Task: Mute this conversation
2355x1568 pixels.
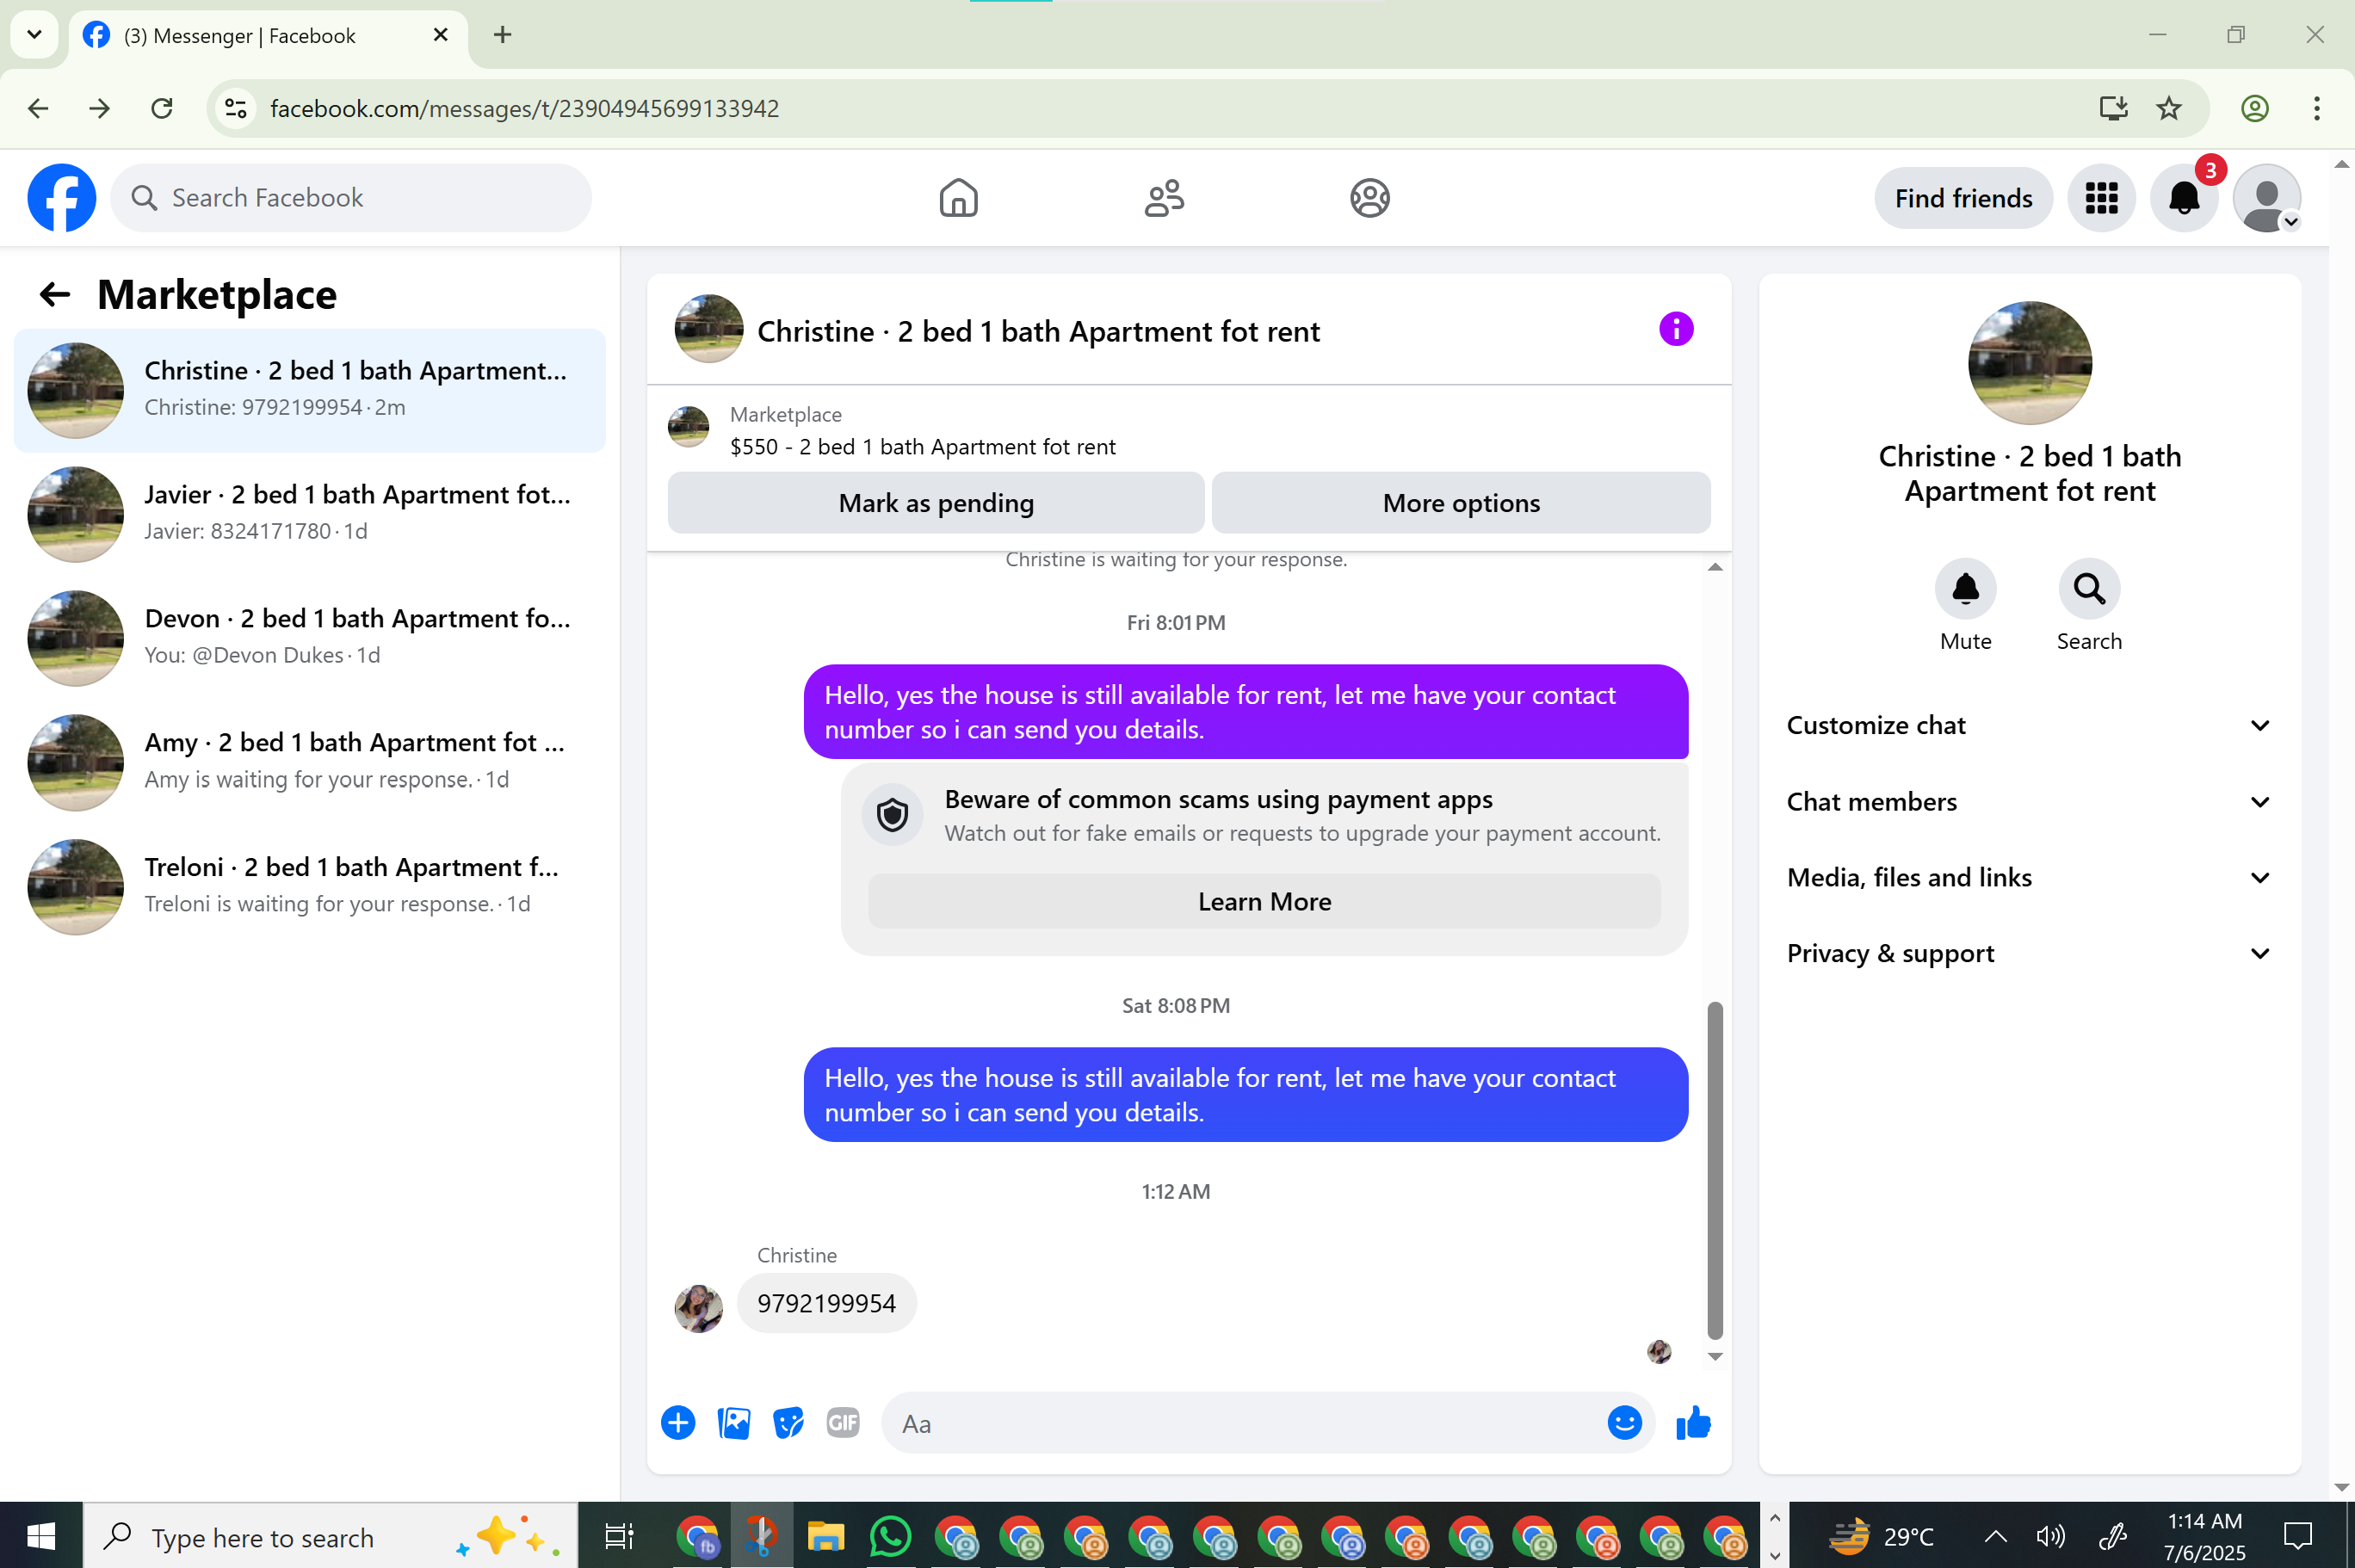Action: [1965, 589]
